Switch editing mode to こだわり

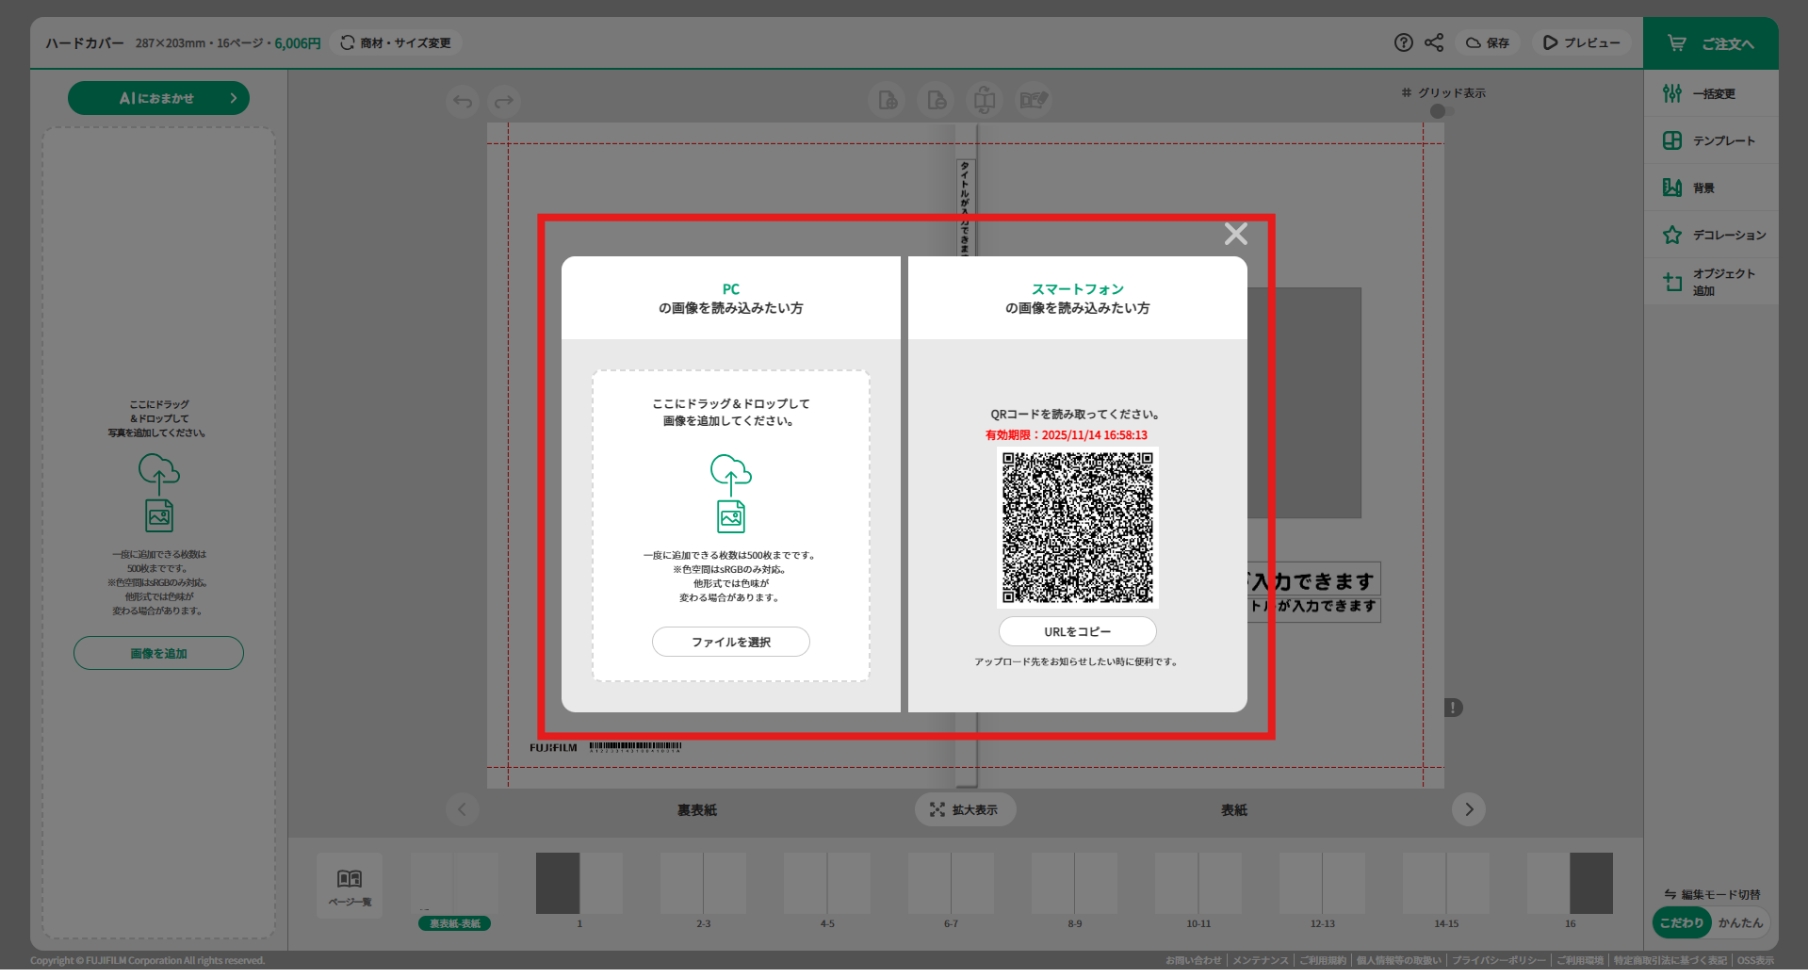click(x=1681, y=923)
